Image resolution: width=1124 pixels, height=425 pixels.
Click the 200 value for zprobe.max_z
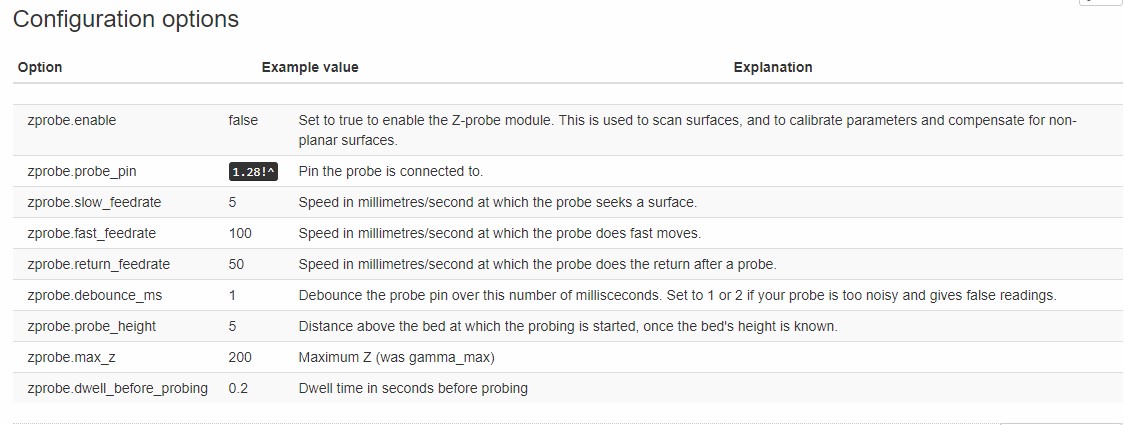point(240,357)
